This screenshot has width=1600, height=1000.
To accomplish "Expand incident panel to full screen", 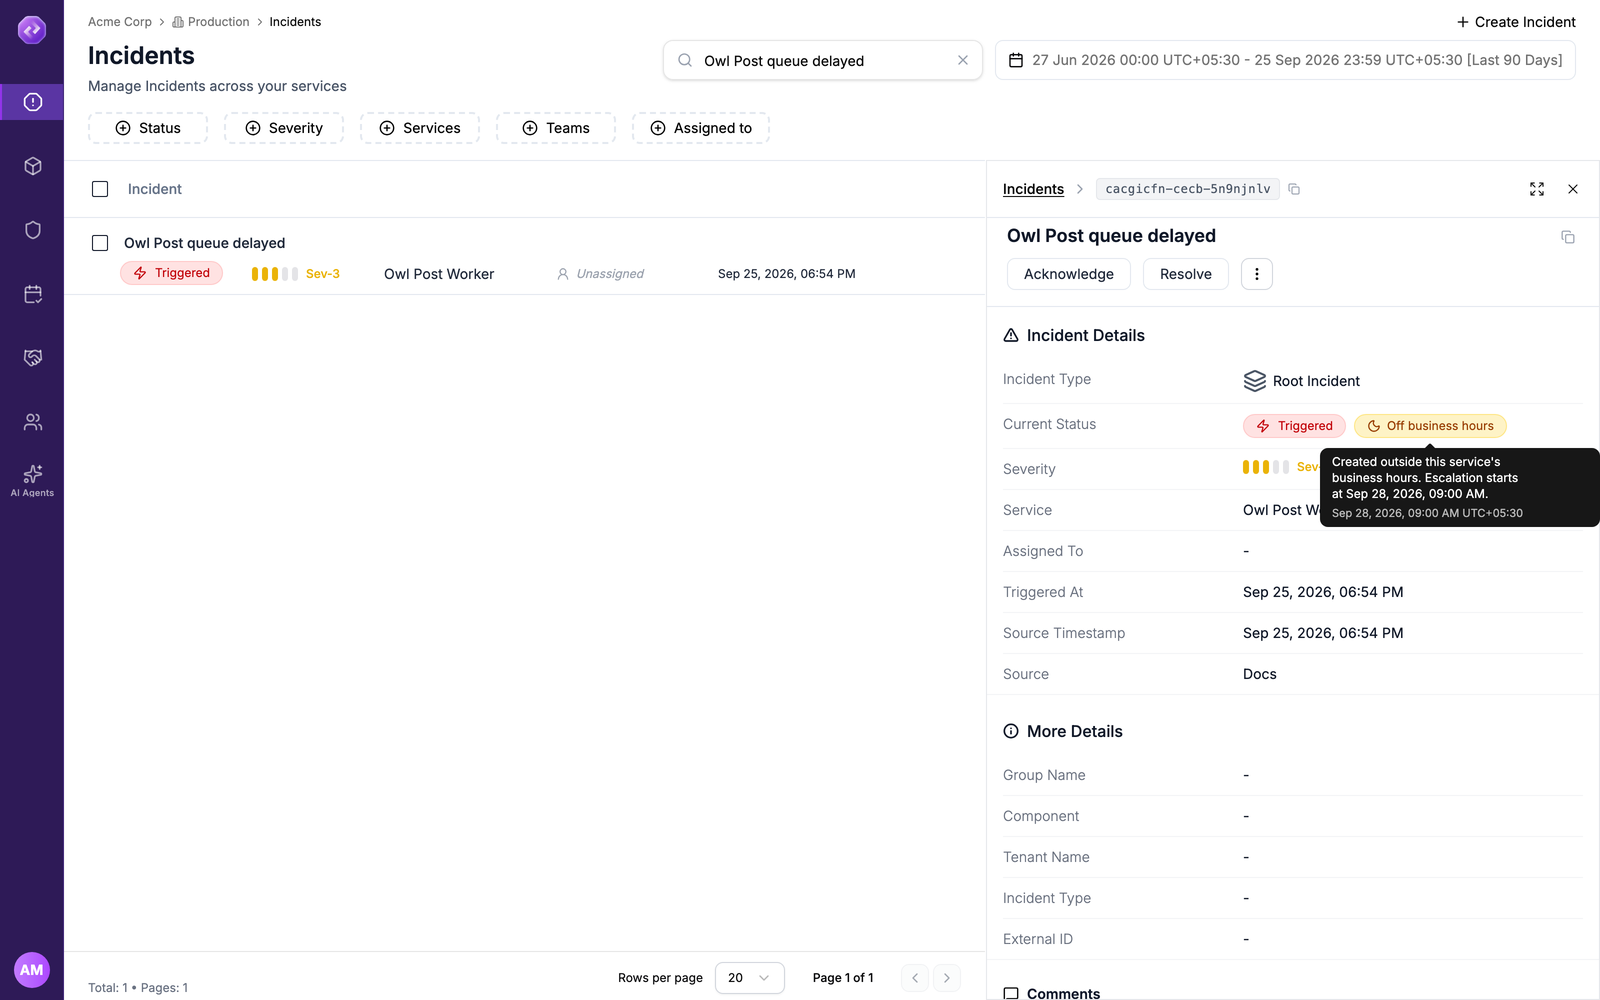I will 1537,189.
